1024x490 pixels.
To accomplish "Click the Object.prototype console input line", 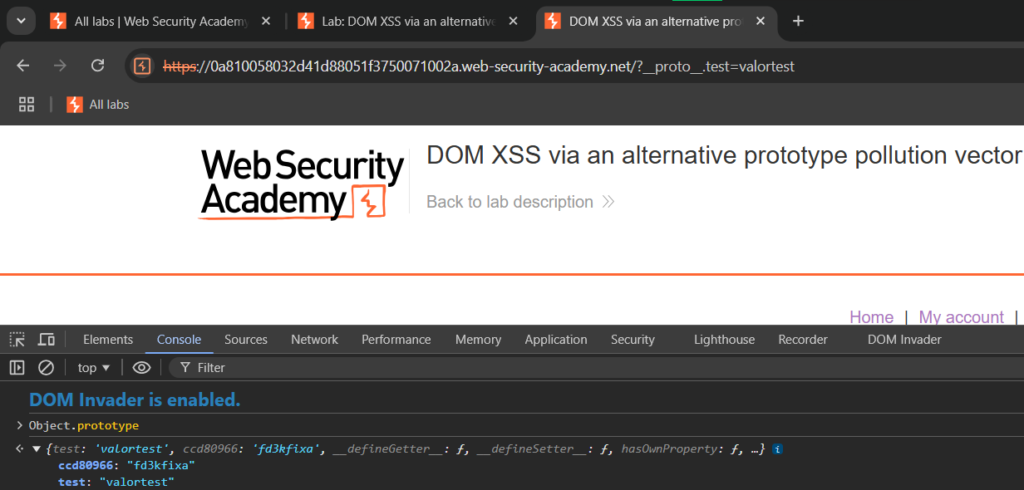I will point(84,426).
